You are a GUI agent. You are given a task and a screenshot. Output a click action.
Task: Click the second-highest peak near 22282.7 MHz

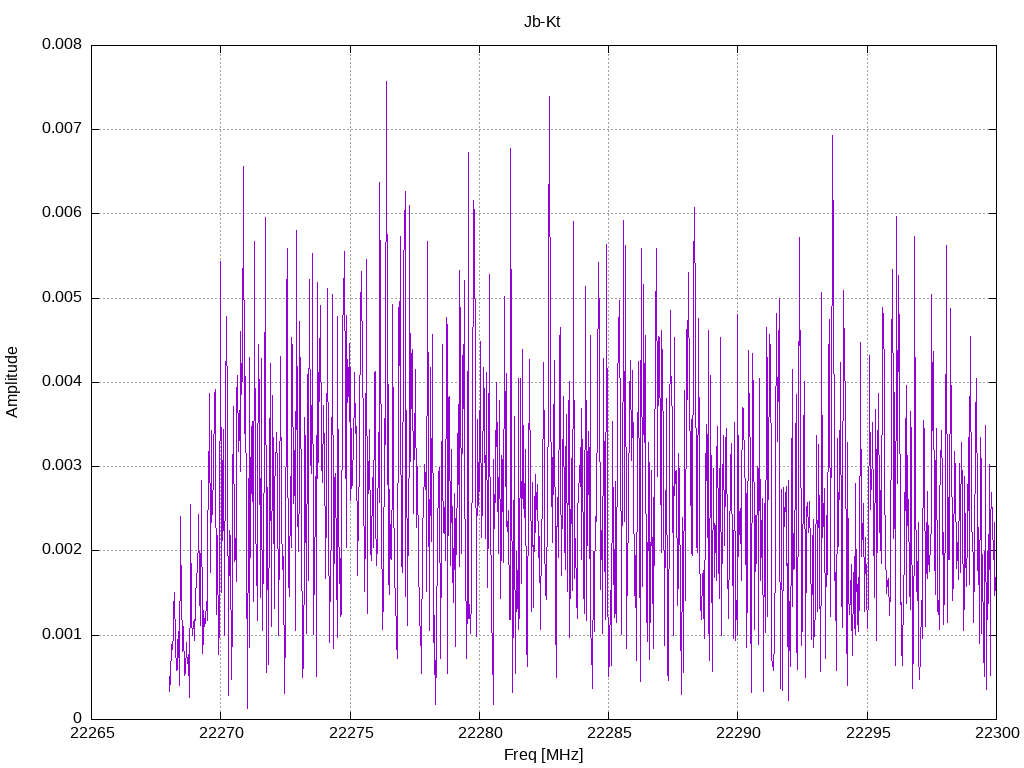click(549, 99)
